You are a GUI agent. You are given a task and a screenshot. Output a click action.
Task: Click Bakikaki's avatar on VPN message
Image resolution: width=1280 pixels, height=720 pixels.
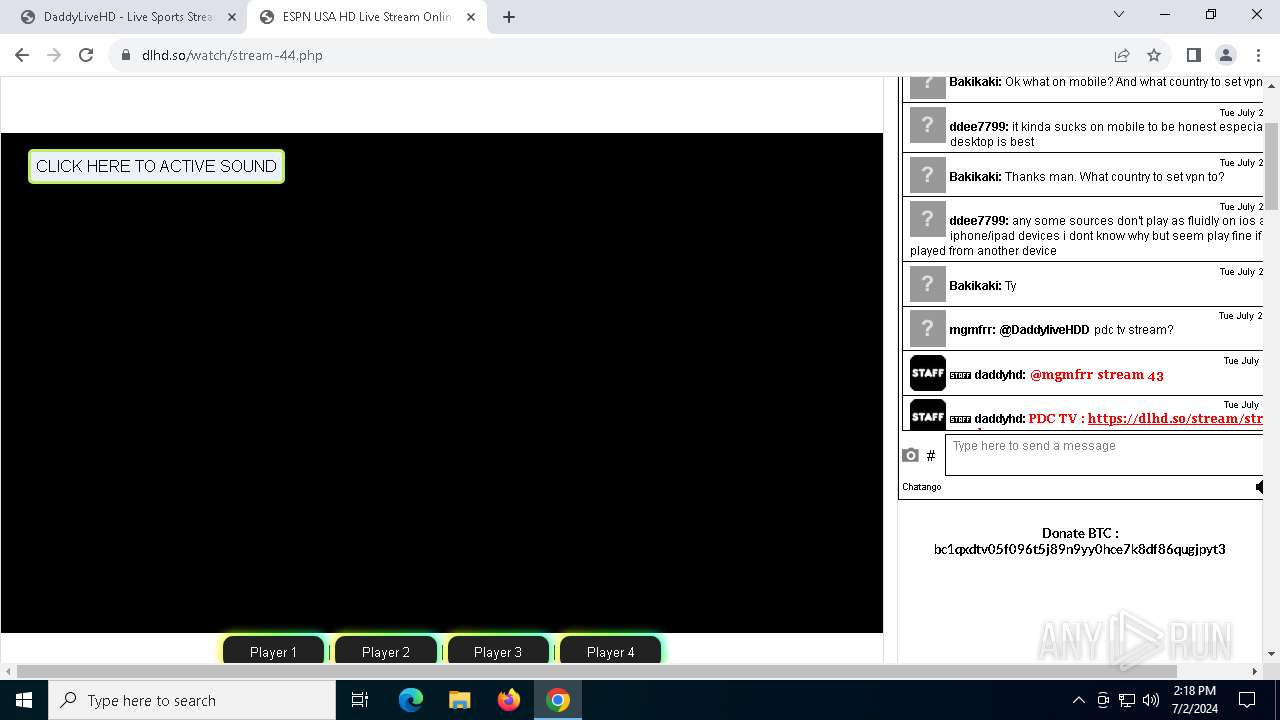point(927,175)
